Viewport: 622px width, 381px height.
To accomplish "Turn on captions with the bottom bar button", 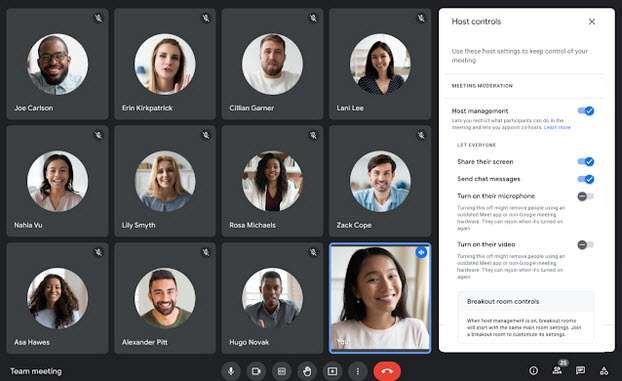I will click(x=282, y=371).
